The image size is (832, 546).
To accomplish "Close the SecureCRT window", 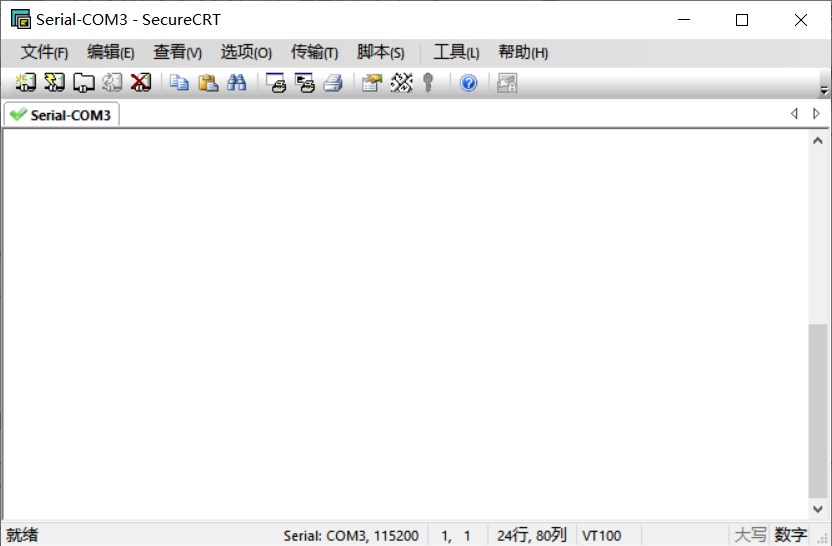I will (x=801, y=20).
